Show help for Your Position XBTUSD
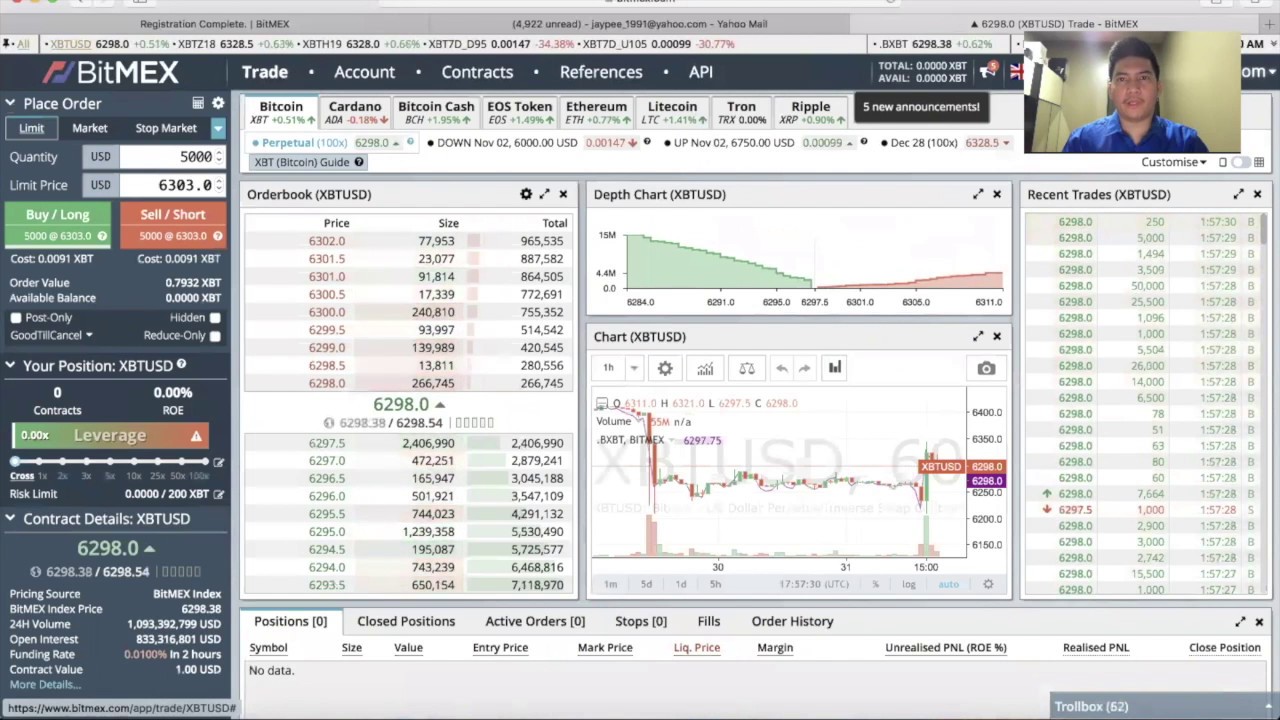 tap(181, 365)
